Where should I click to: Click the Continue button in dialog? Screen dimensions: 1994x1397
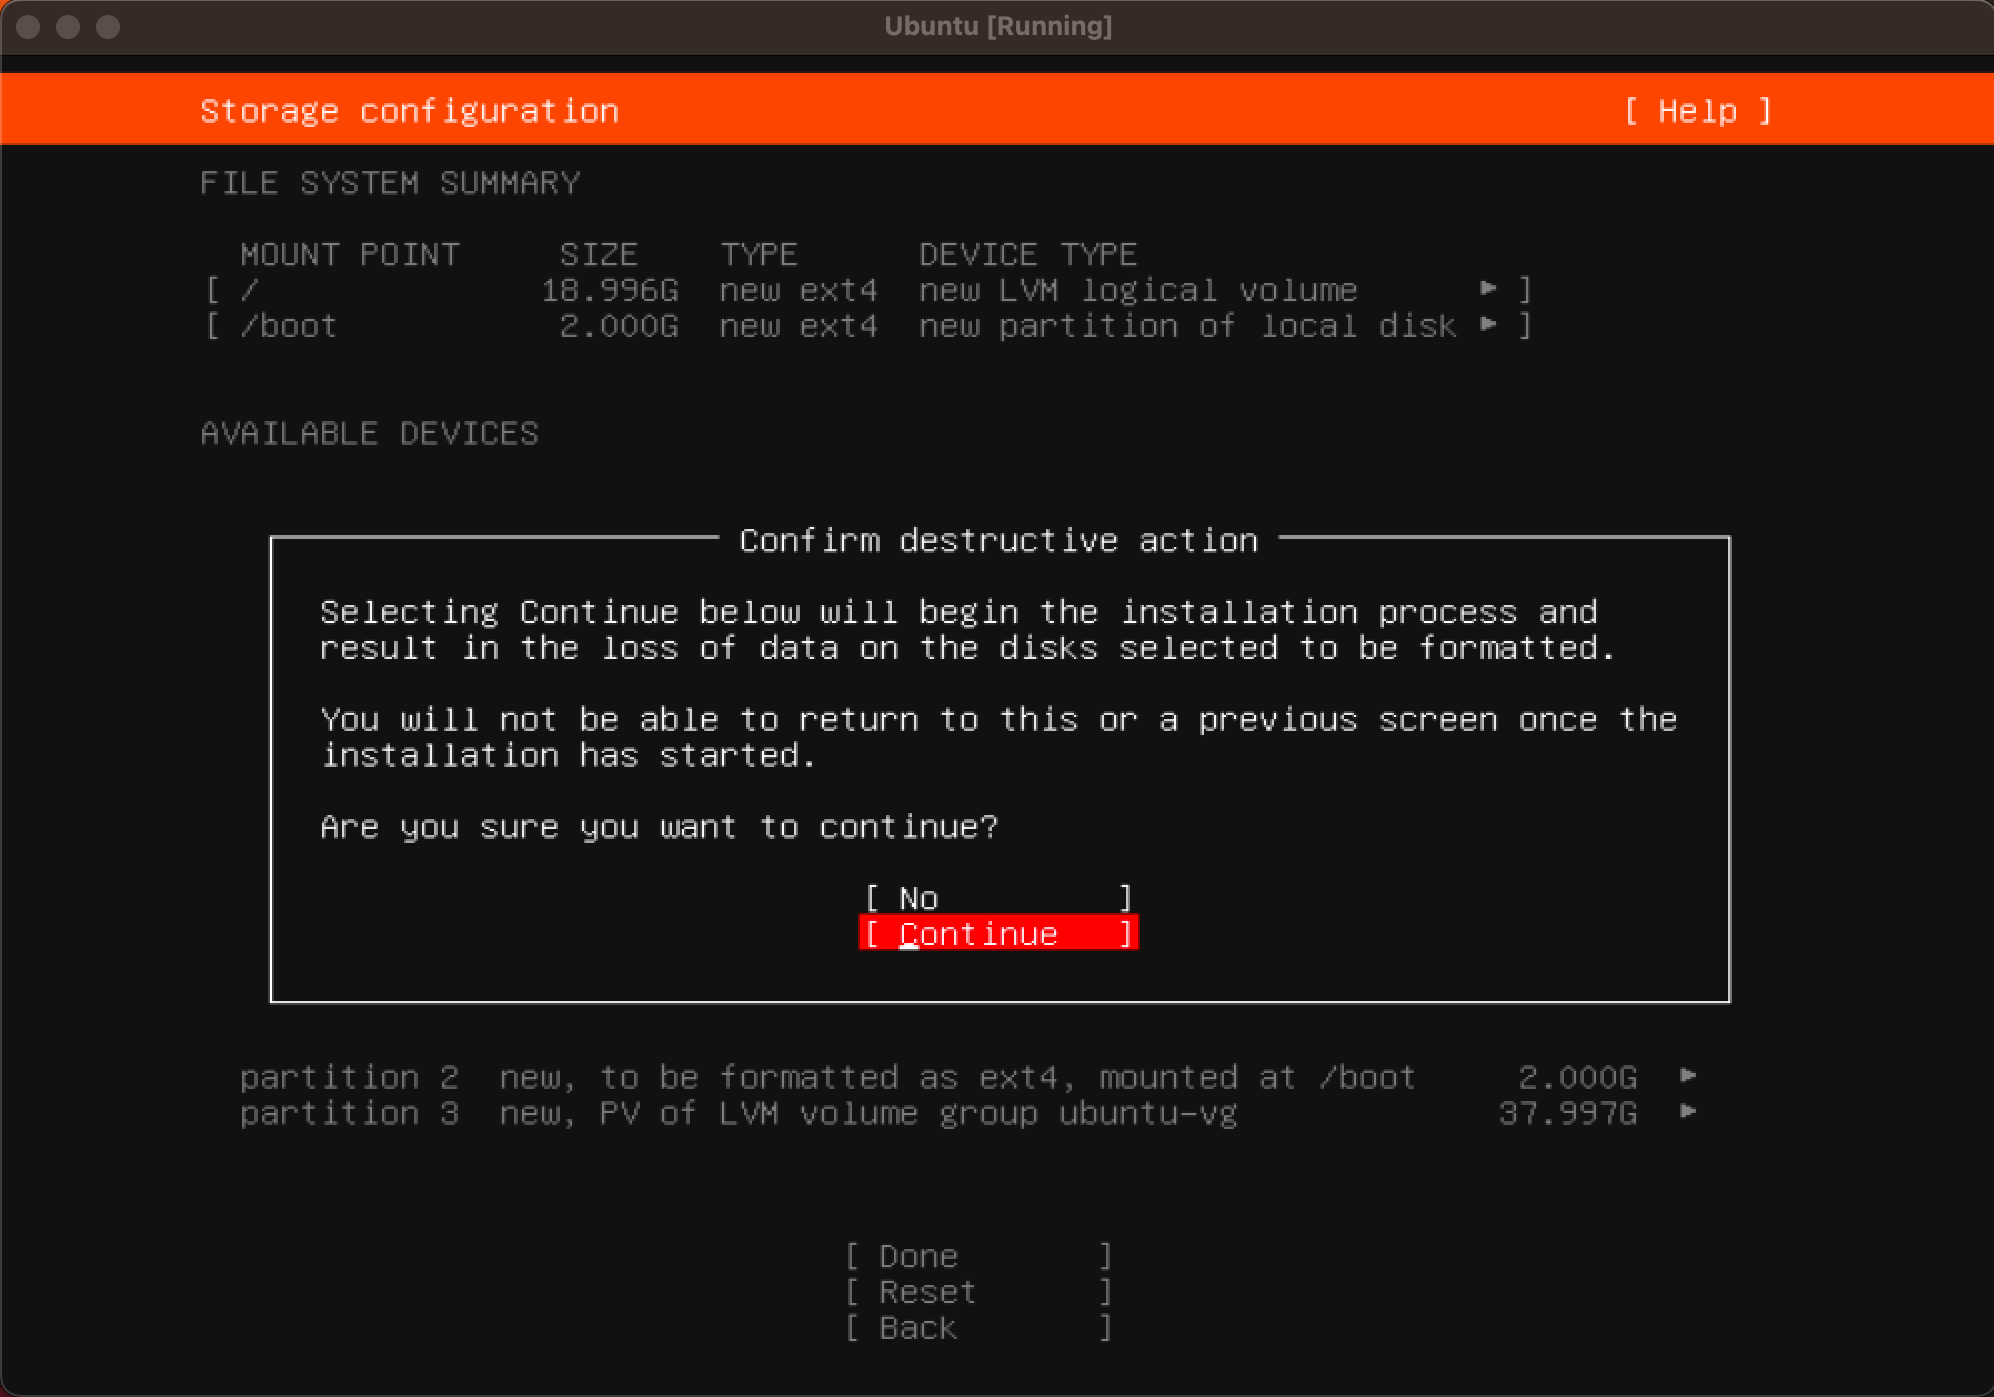point(997,933)
